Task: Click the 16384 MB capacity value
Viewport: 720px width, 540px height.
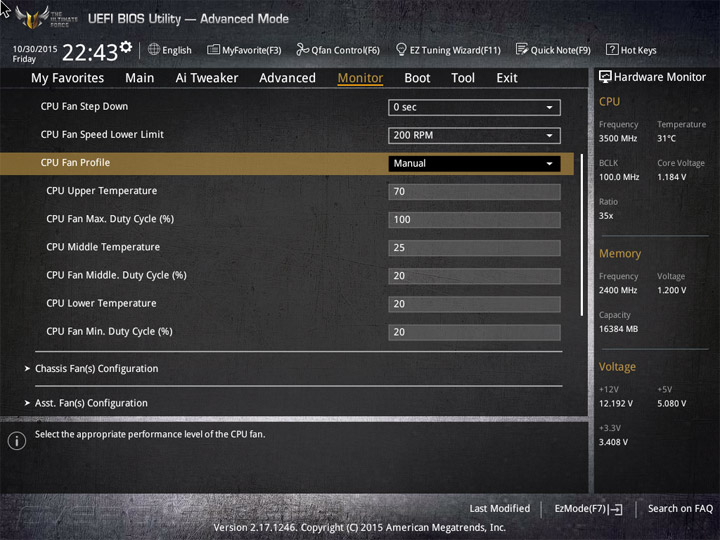Action: (618, 329)
